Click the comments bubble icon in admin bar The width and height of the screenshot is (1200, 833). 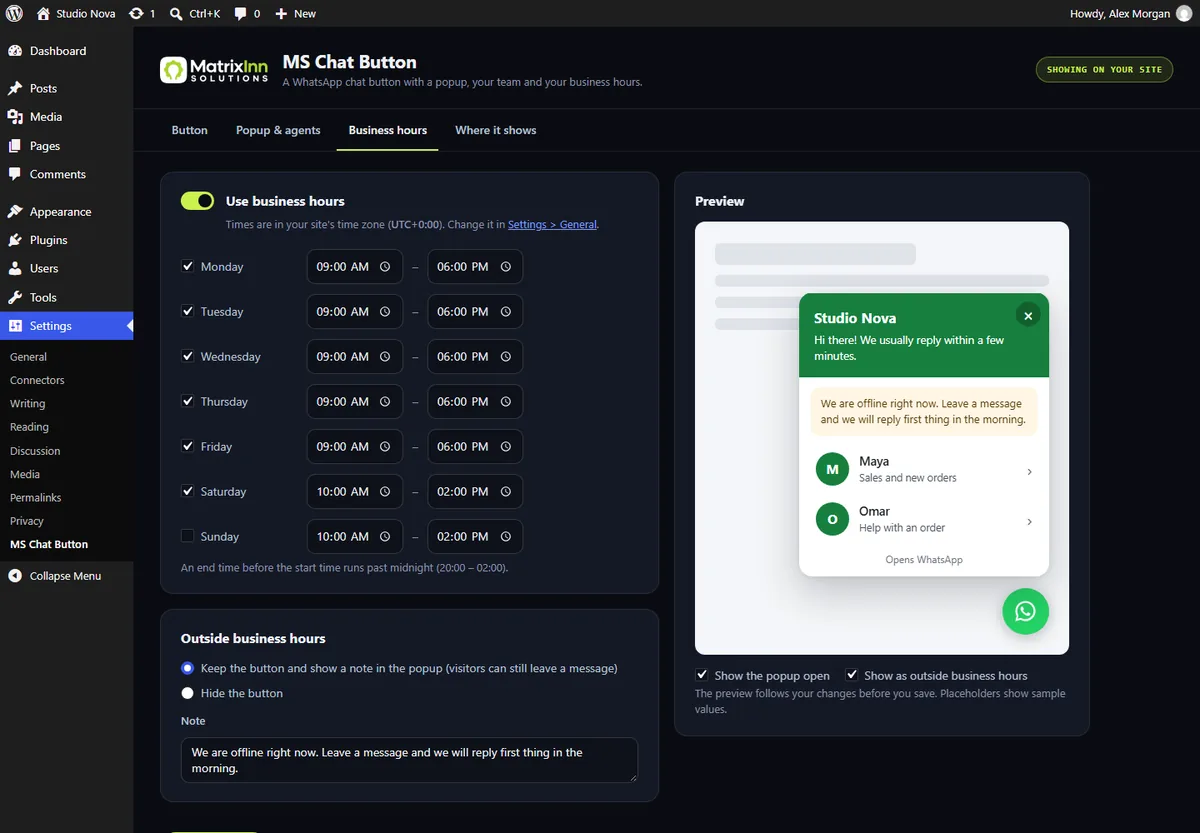click(x=241, y=14)
